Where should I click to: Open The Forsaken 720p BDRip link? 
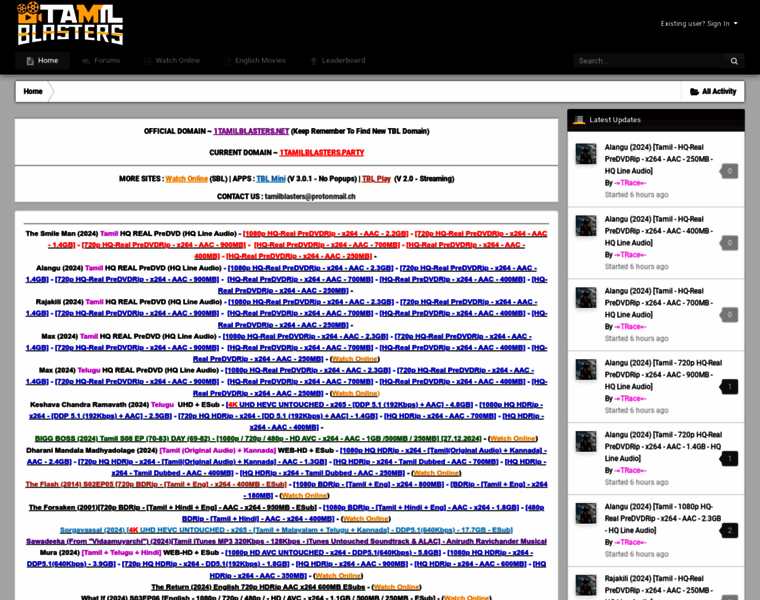click(173, 507)
